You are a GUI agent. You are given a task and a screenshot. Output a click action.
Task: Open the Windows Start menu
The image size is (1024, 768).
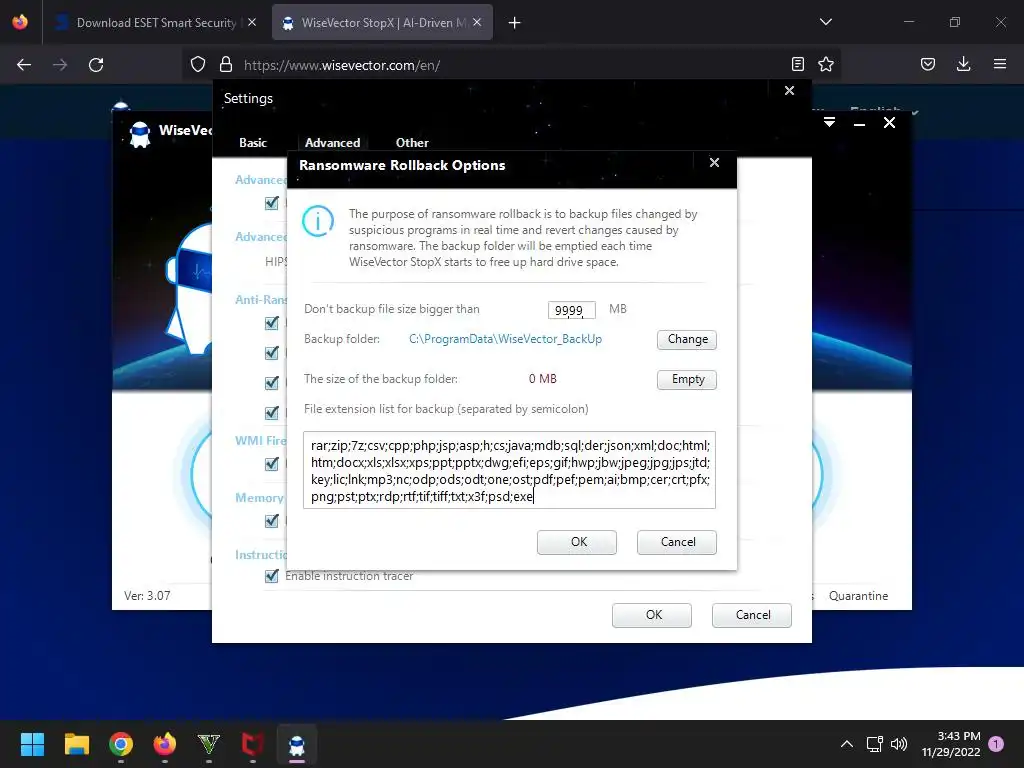32,744
